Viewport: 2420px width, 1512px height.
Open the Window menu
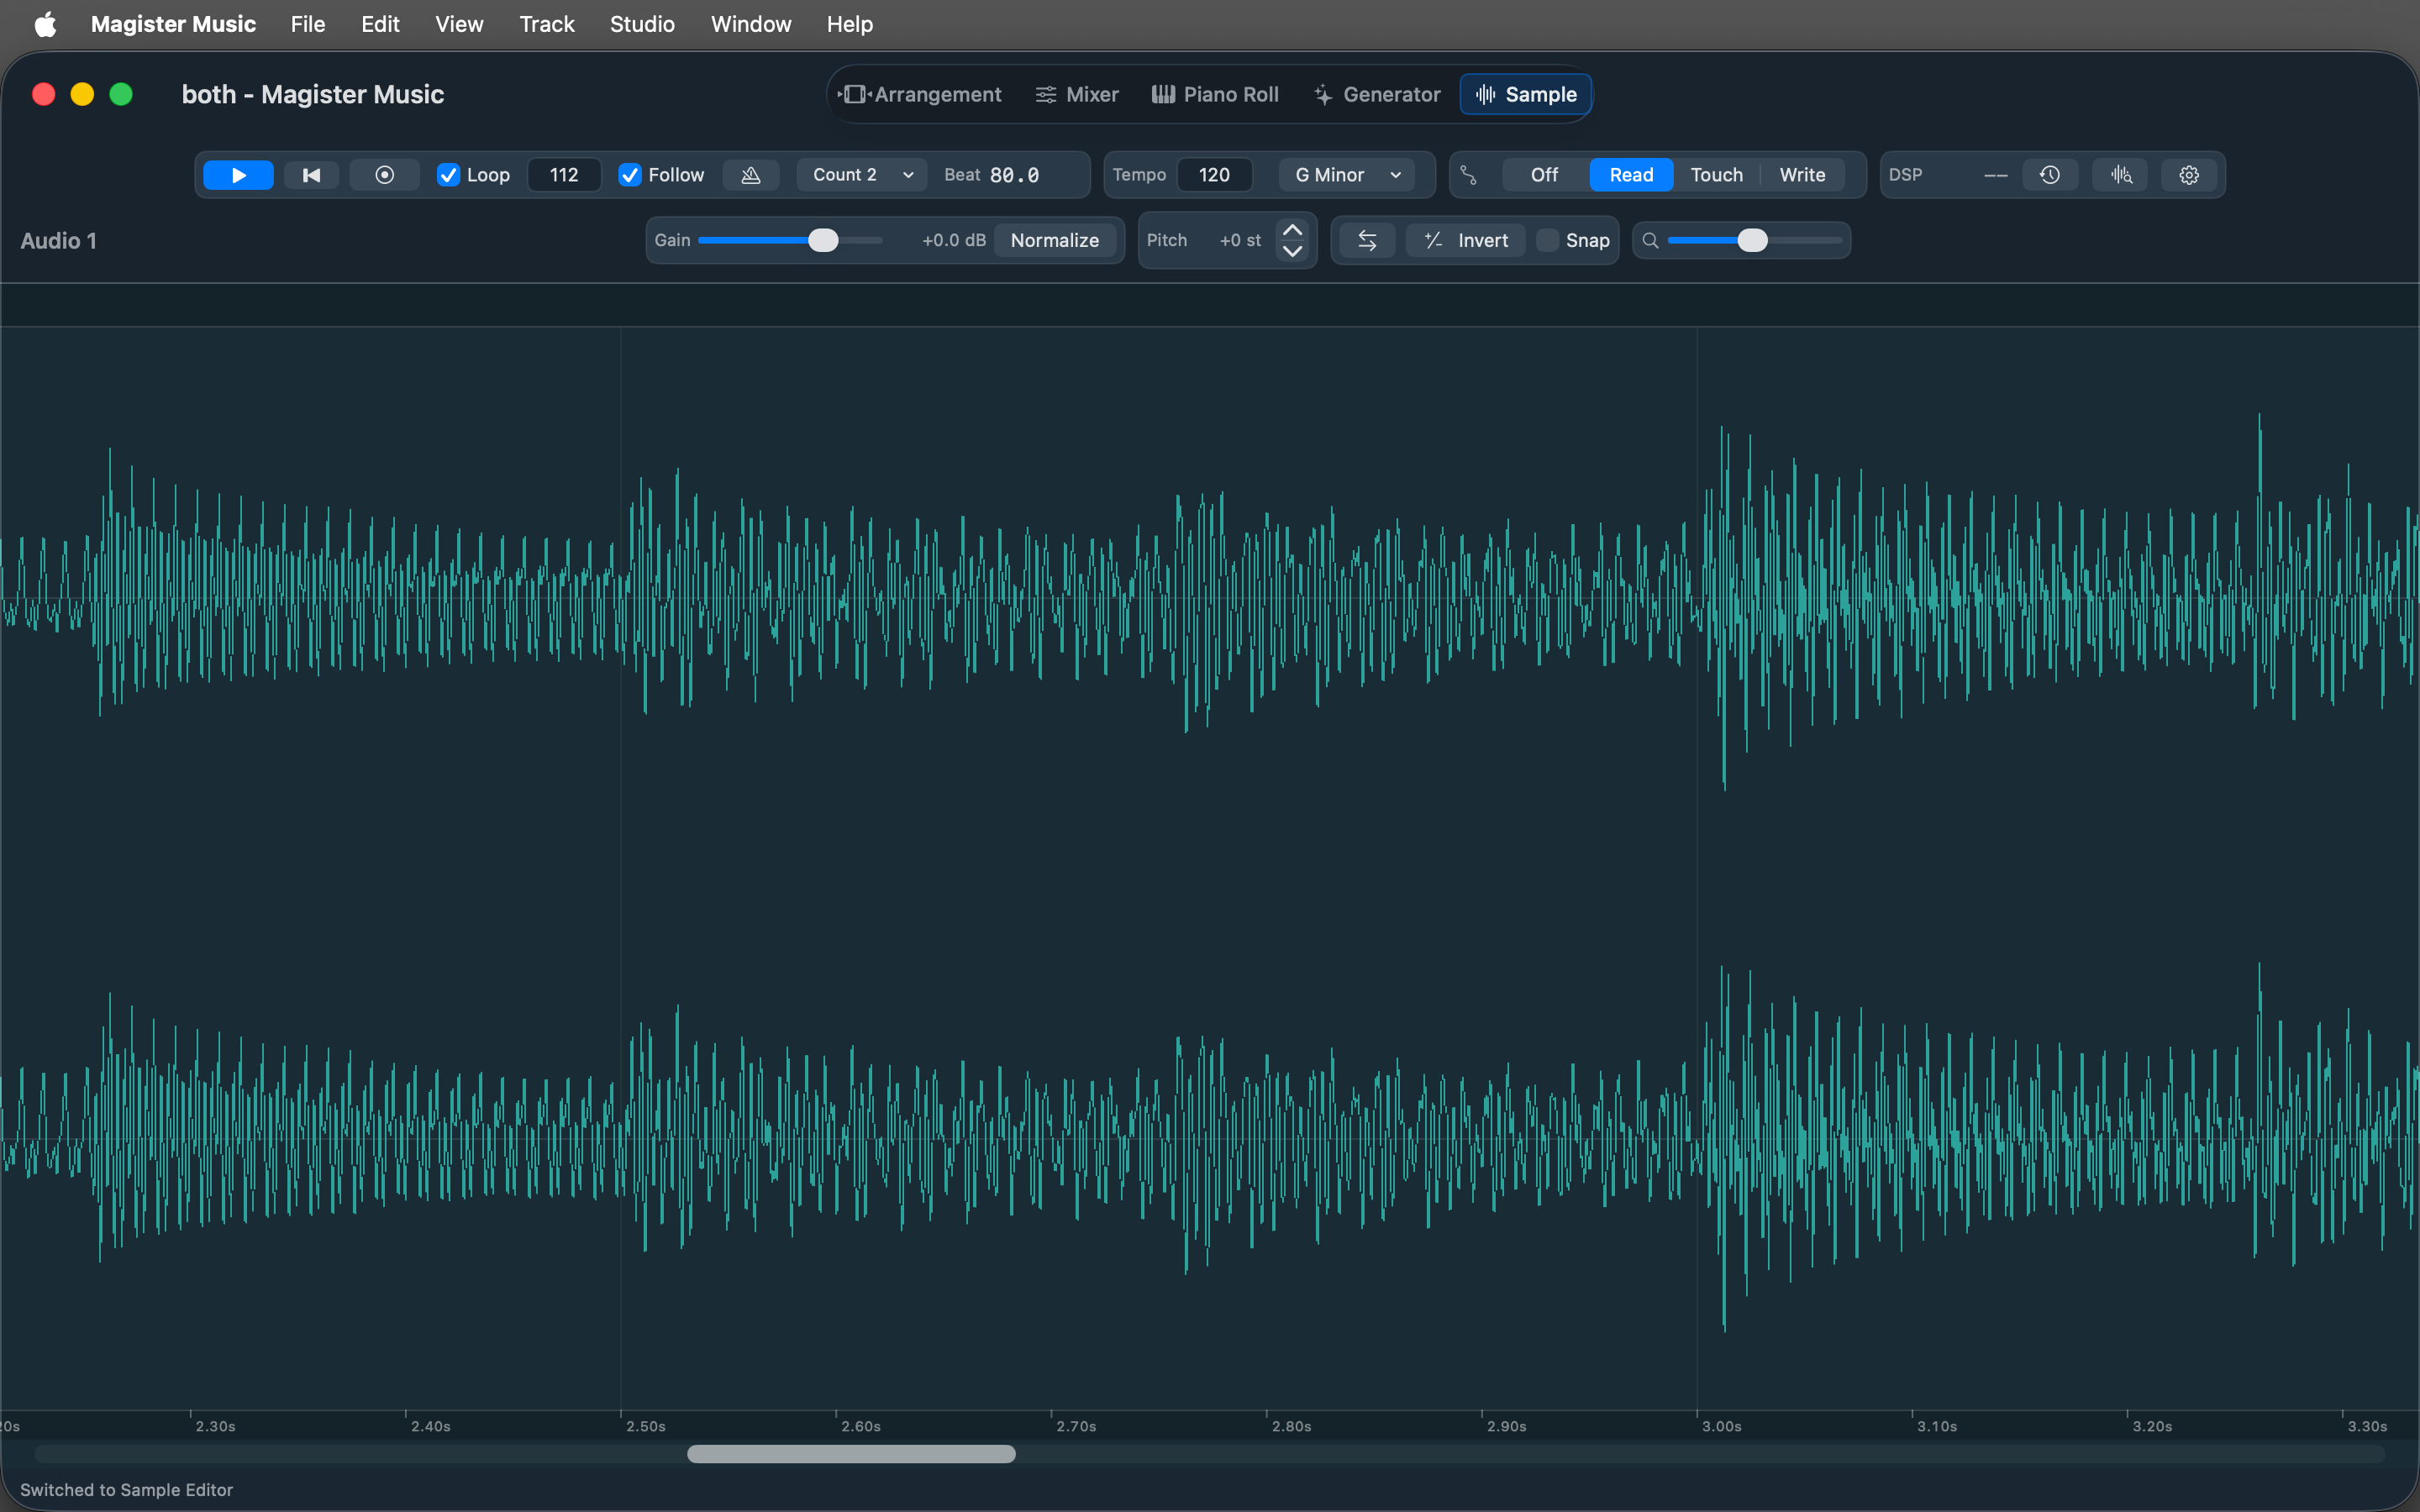[x=751, y=24]
